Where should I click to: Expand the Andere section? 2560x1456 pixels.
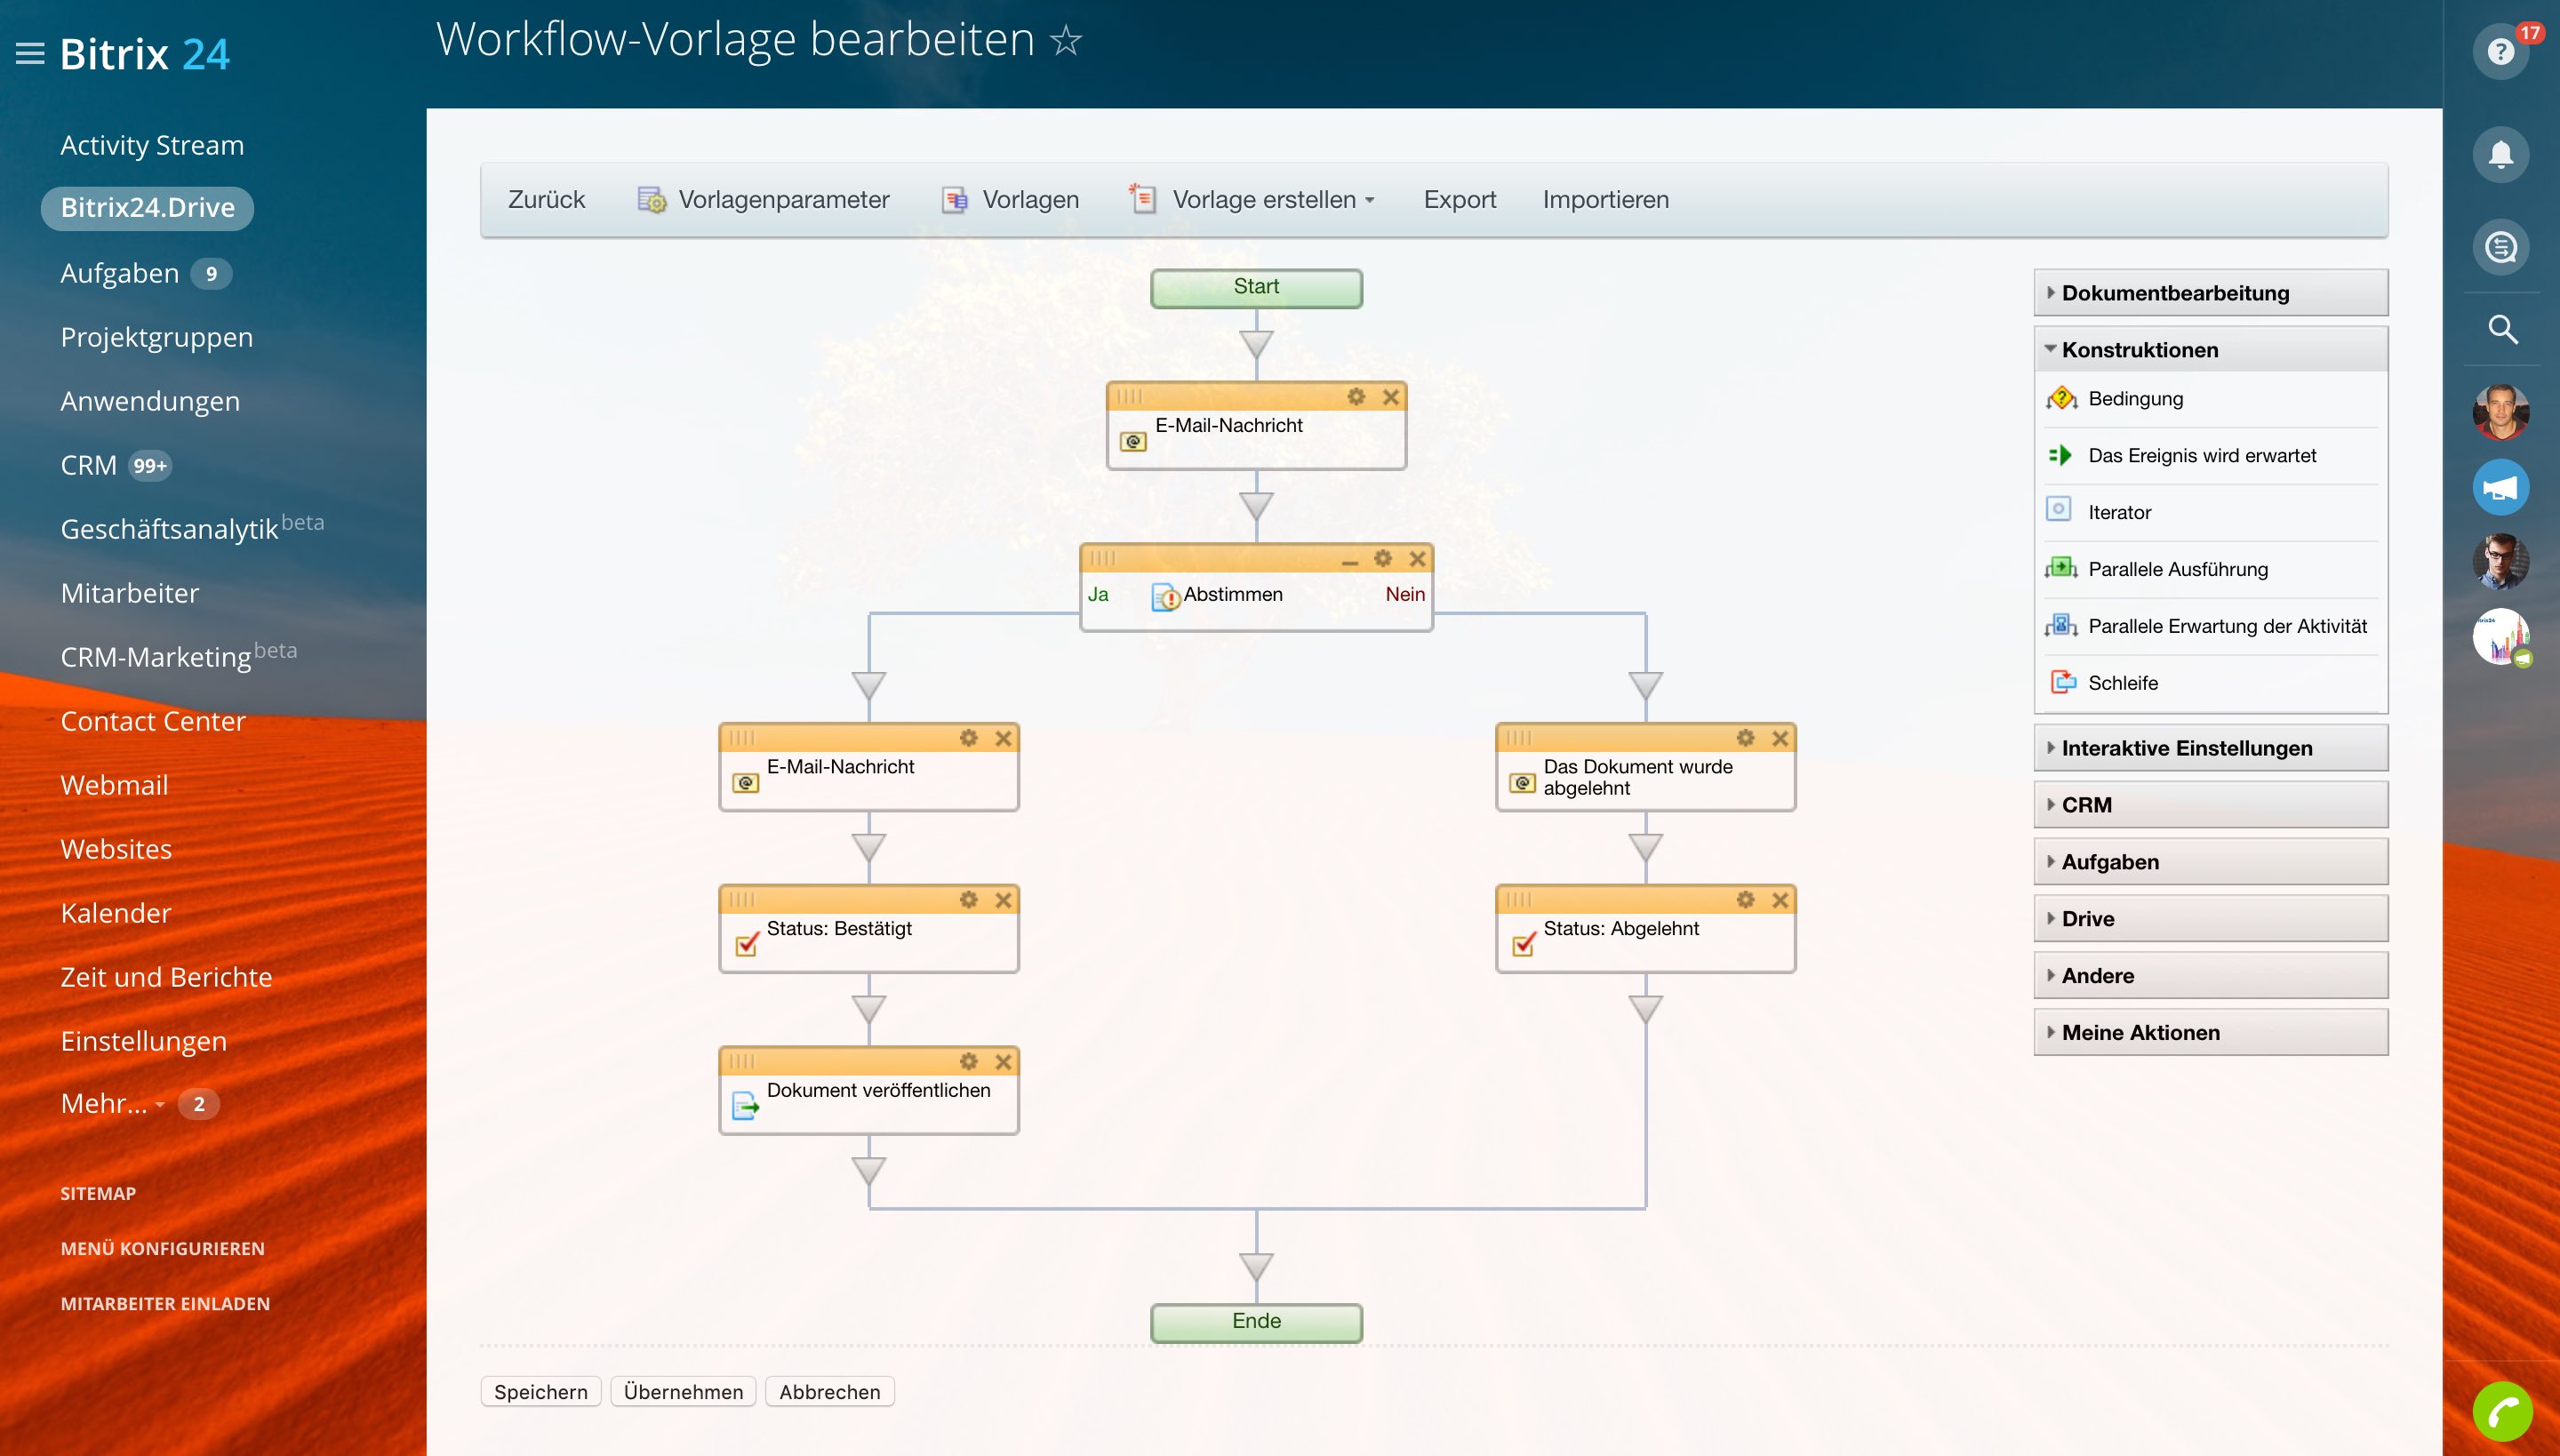(x=2210, y=976)
